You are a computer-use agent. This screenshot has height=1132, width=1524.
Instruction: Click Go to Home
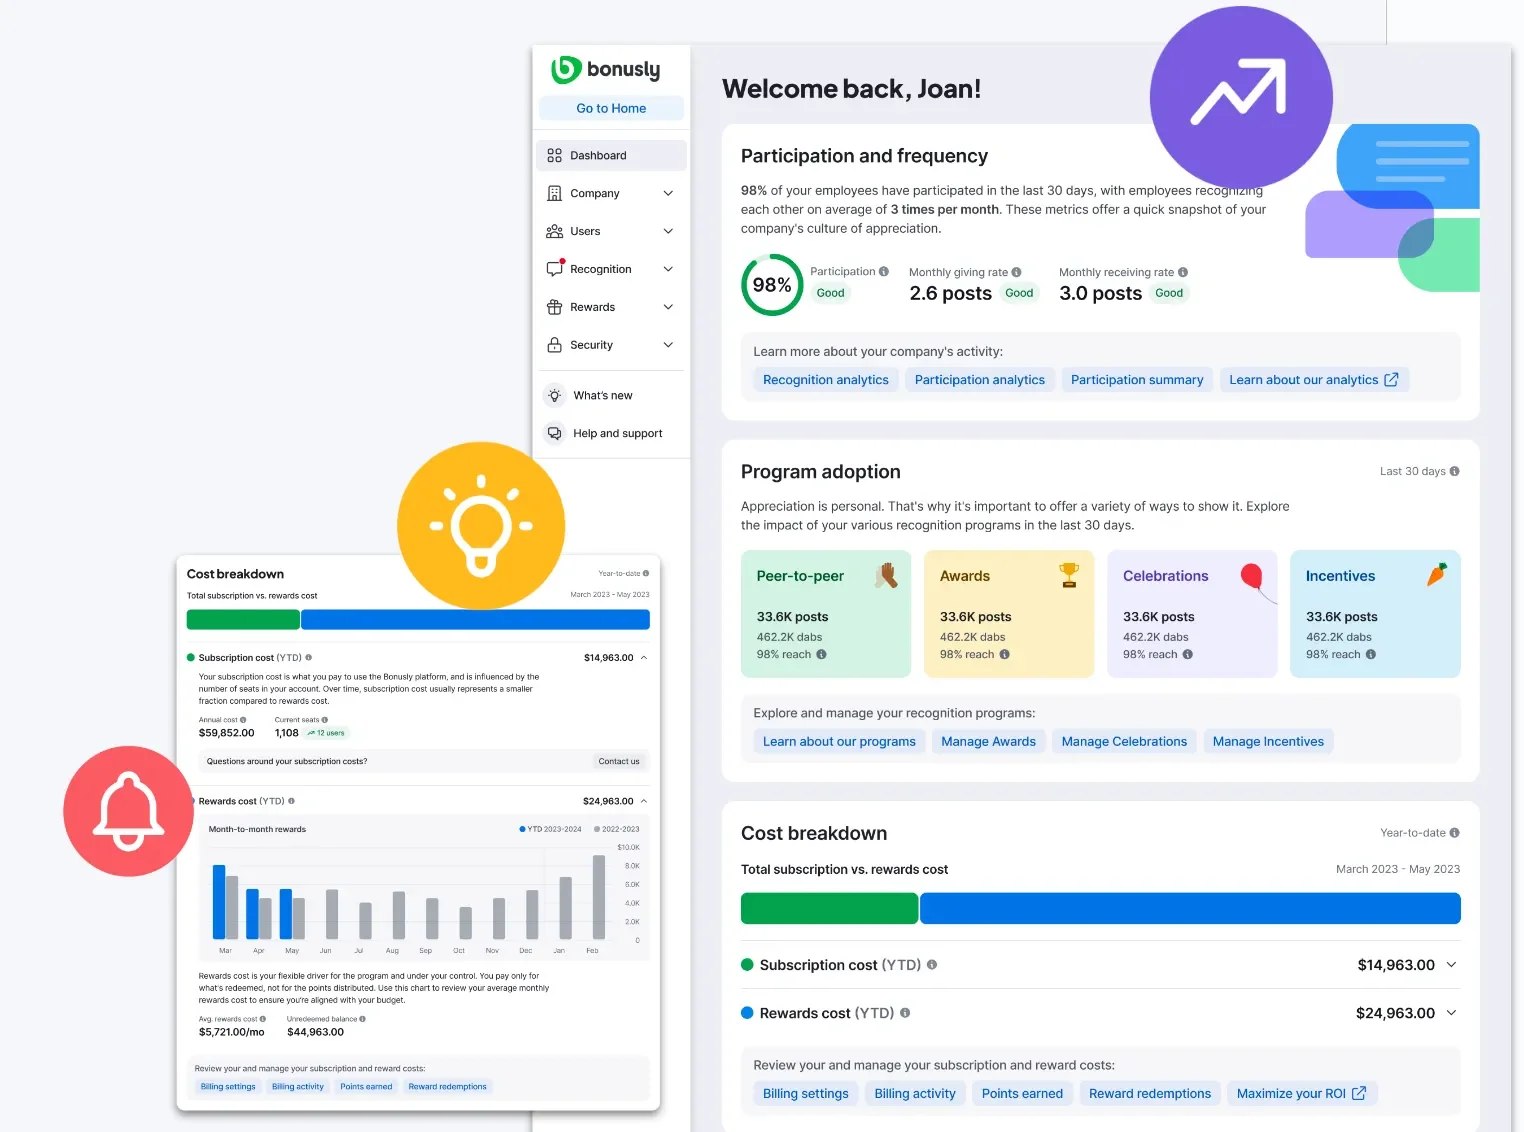click(x=610, y=108)
